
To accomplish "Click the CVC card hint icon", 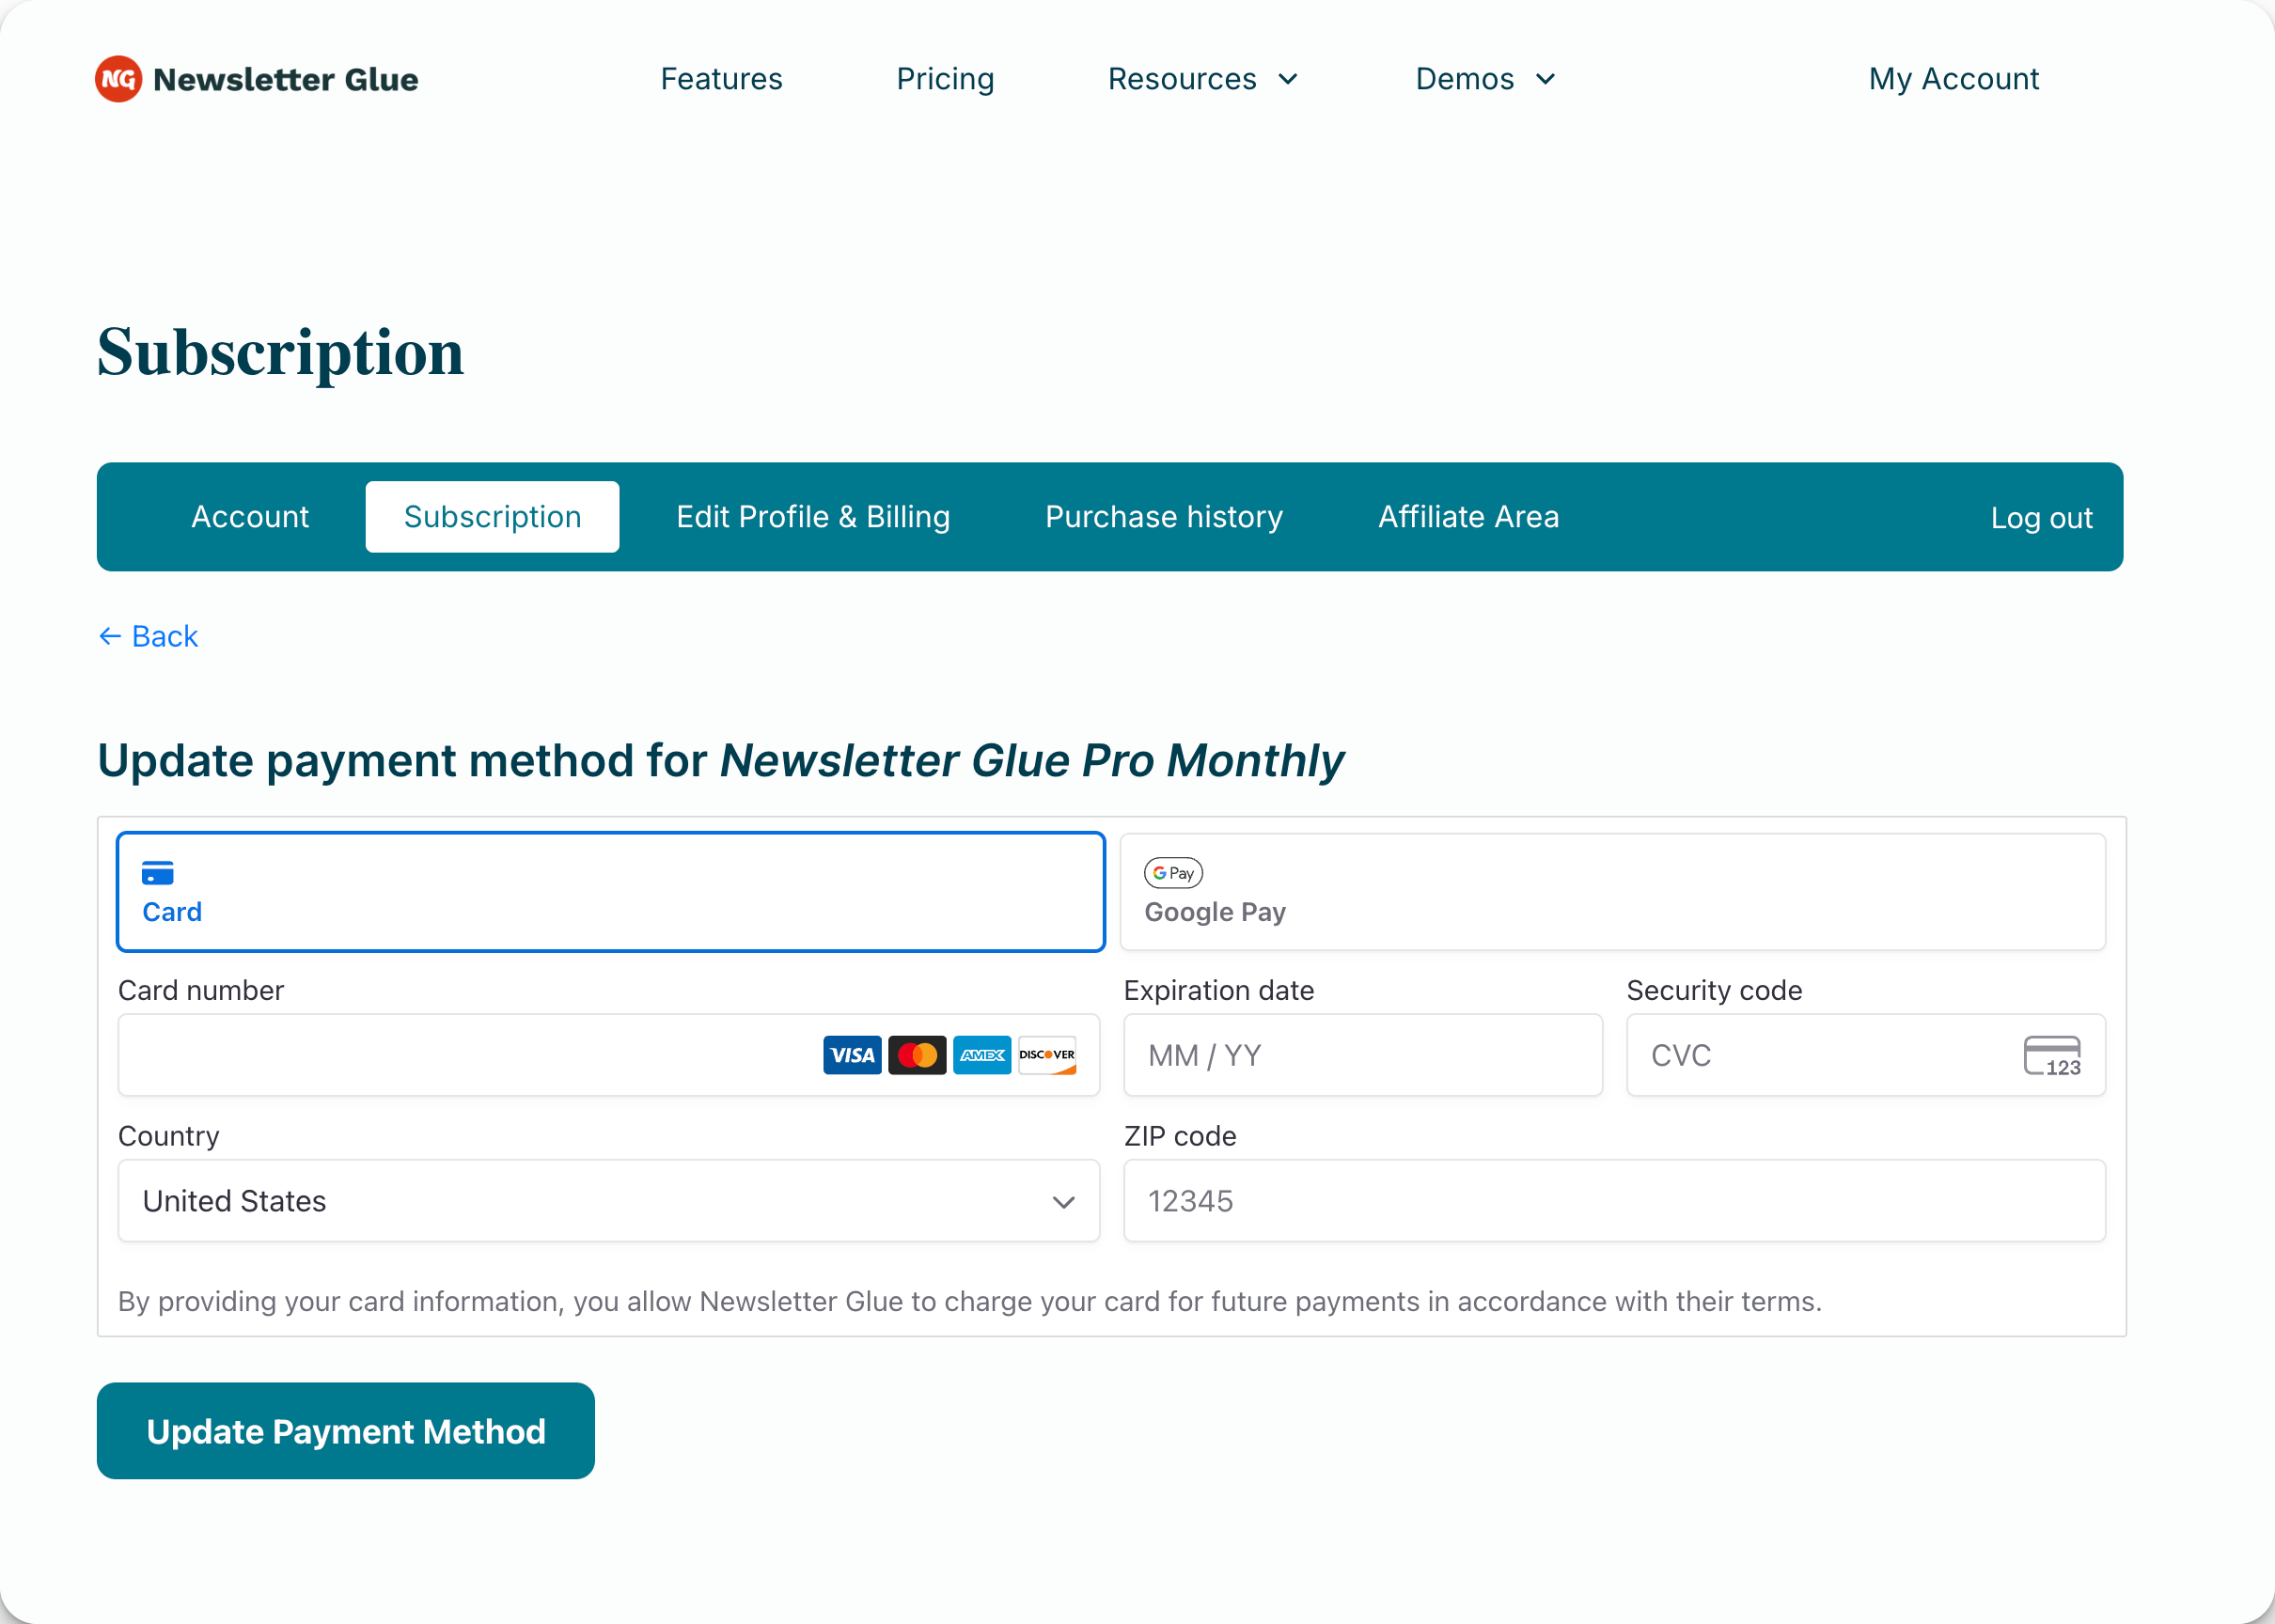I will (x=2053, y=1056).
